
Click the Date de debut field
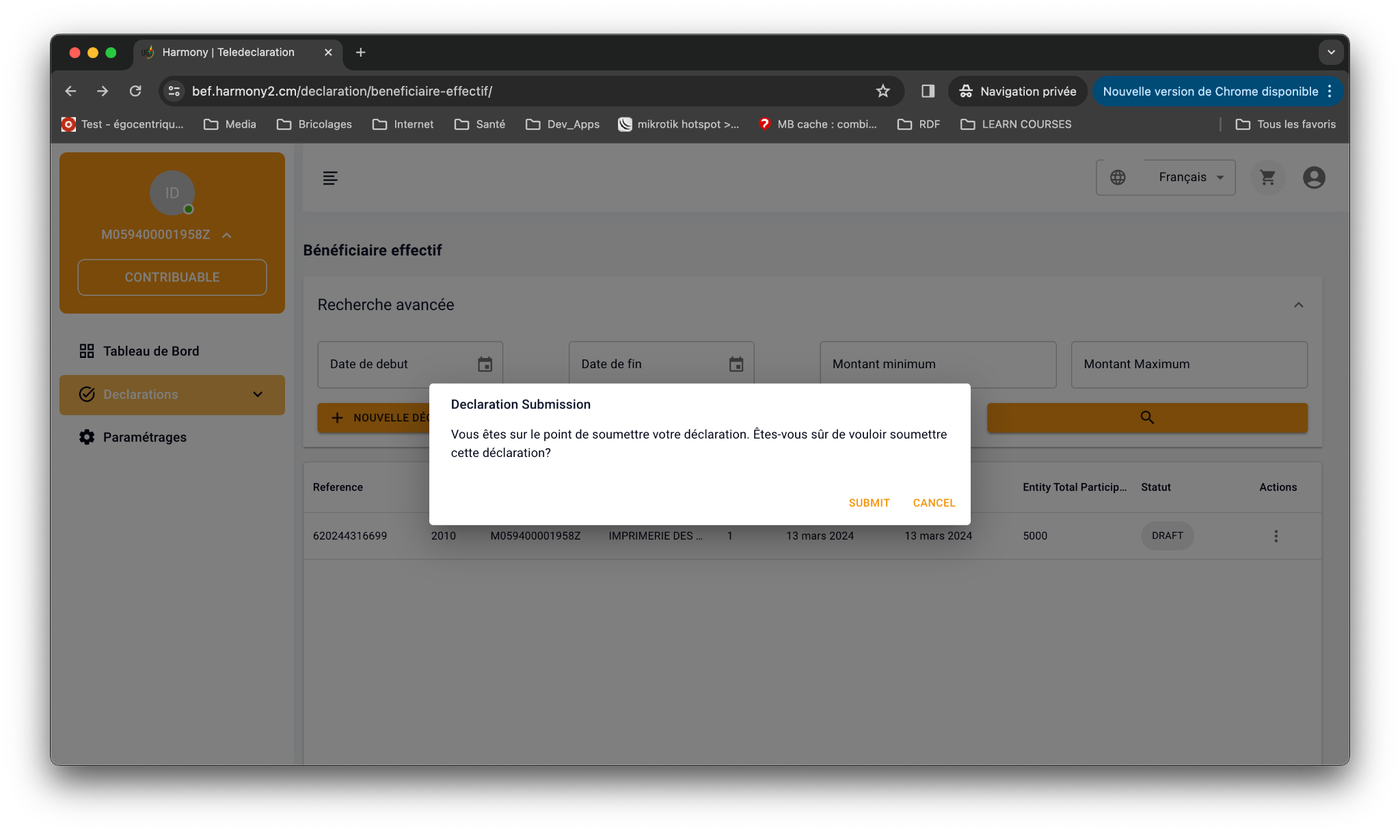coord(410,364)
